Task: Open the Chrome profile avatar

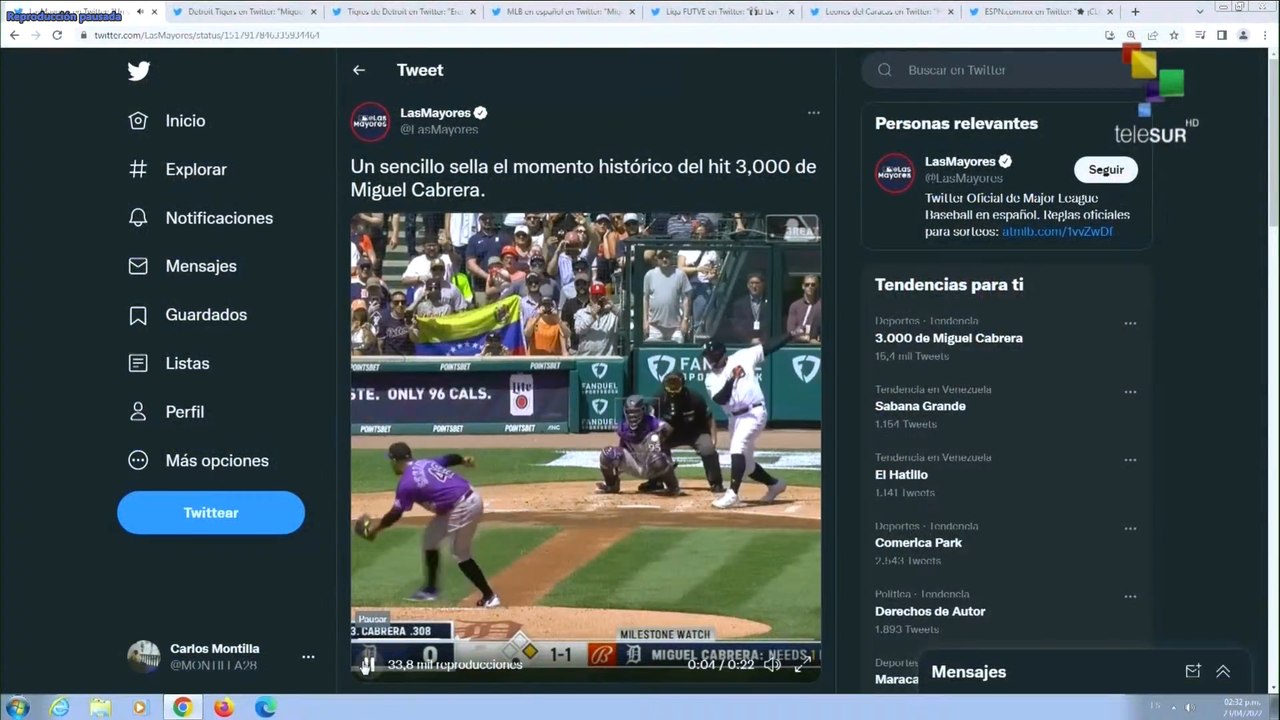Action: point(1243,35)
